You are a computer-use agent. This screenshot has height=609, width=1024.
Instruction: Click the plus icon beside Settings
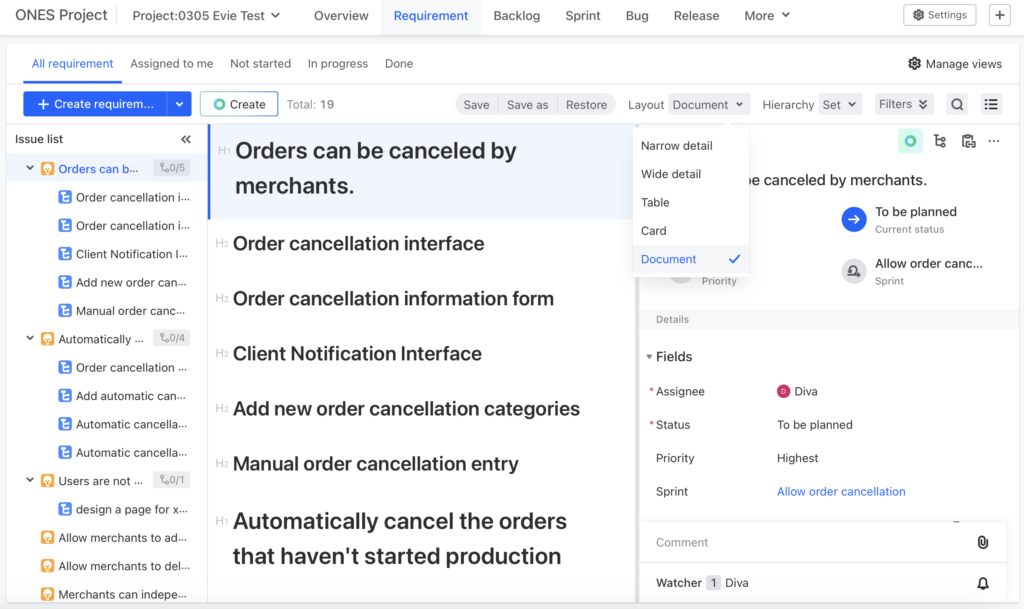pos(999,15)
